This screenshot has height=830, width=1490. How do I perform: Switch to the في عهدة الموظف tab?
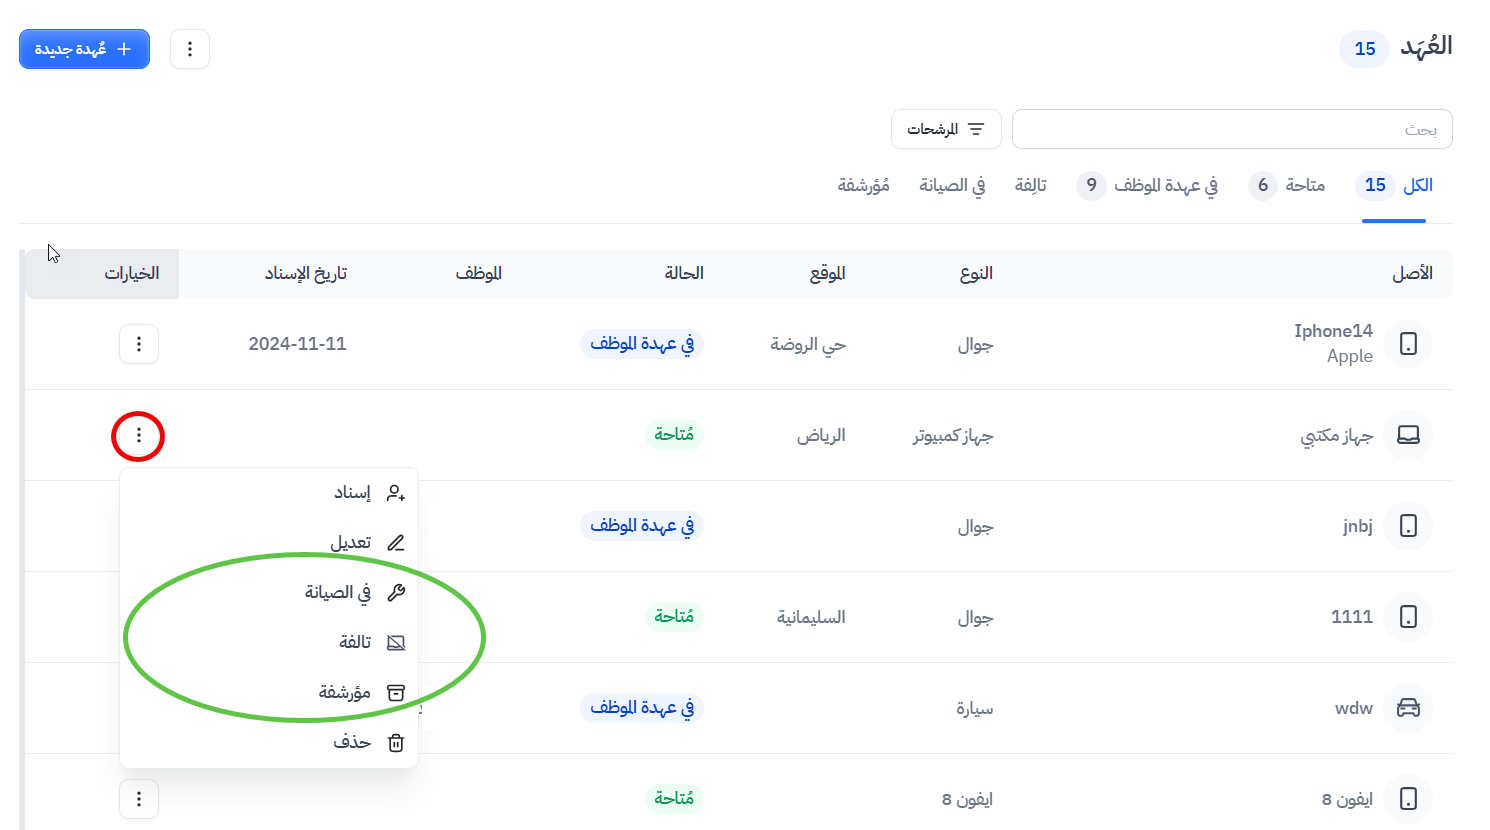(x=1148, y=185)
